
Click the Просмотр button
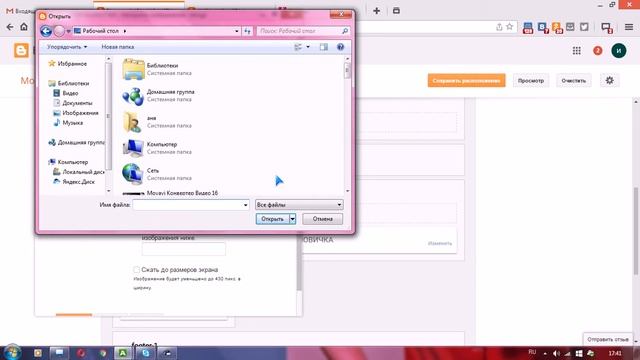[x=531, y=80]
